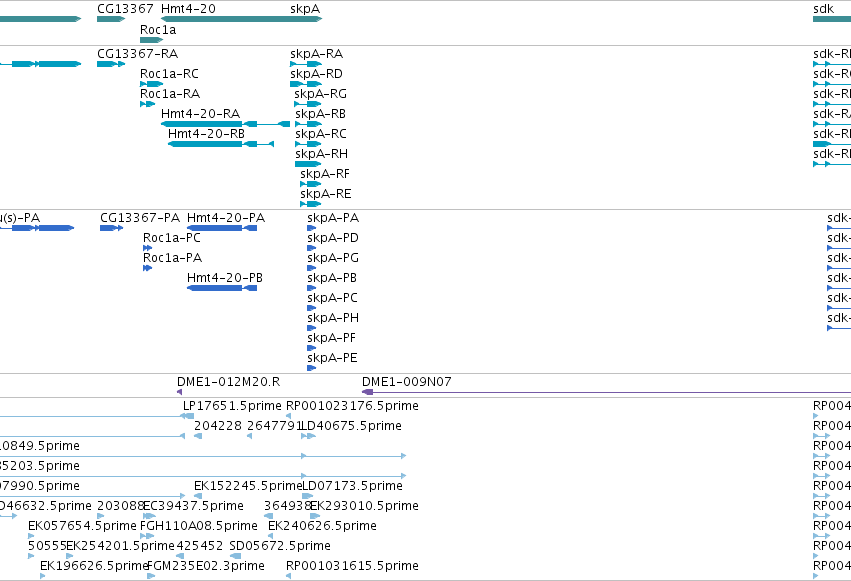Select EST EK254201.5prime
The width and height of the screenshot is (851, 581).
(120, 546)
